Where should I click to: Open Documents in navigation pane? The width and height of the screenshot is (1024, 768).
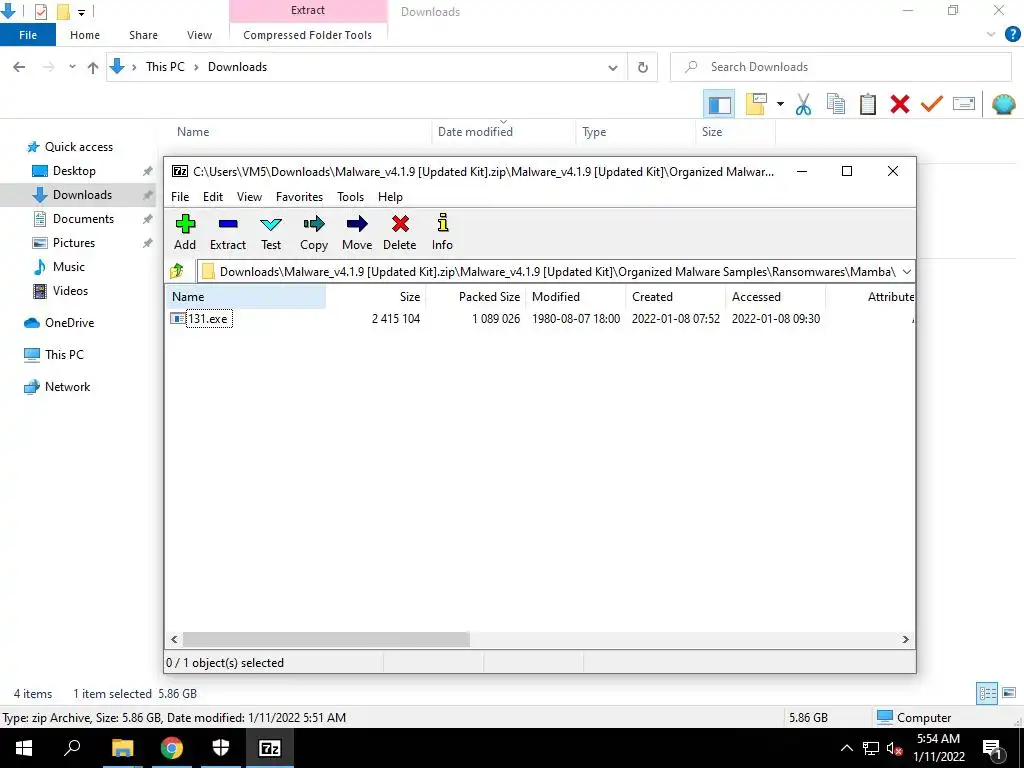pyautogui.click(x=83, y=219)
